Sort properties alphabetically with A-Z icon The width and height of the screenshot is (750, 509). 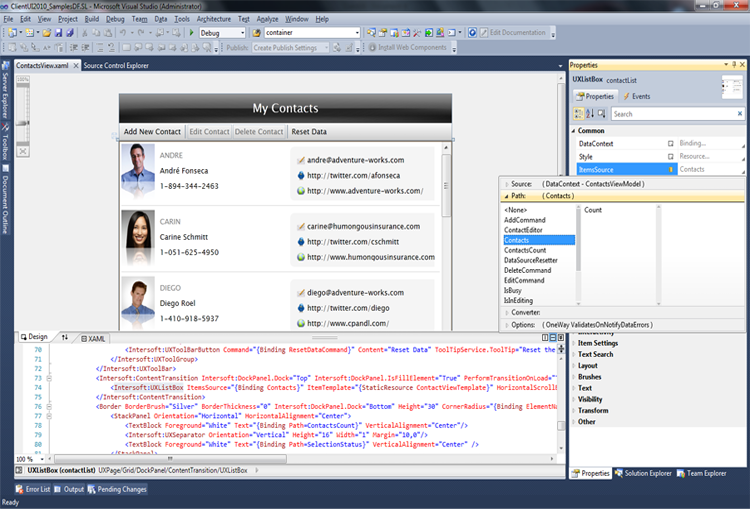(x=590, y=113)
